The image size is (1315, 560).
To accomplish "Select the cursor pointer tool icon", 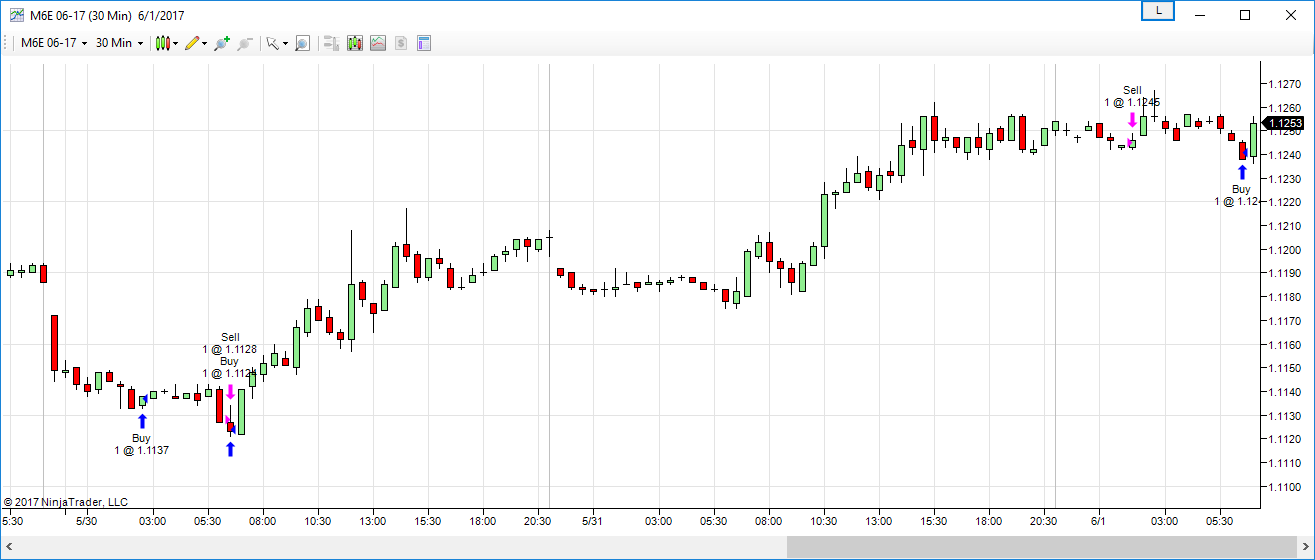I will (272, 43).
